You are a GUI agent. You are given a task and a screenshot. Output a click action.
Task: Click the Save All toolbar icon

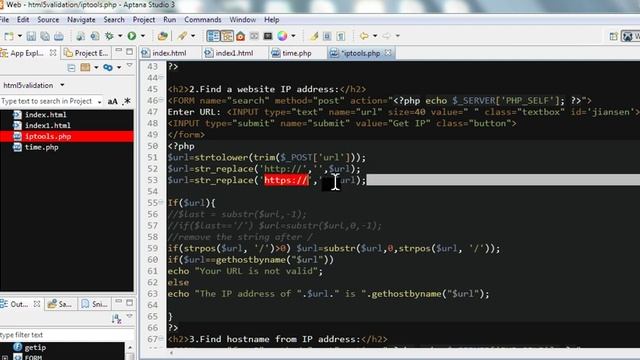tap(45, 36)
